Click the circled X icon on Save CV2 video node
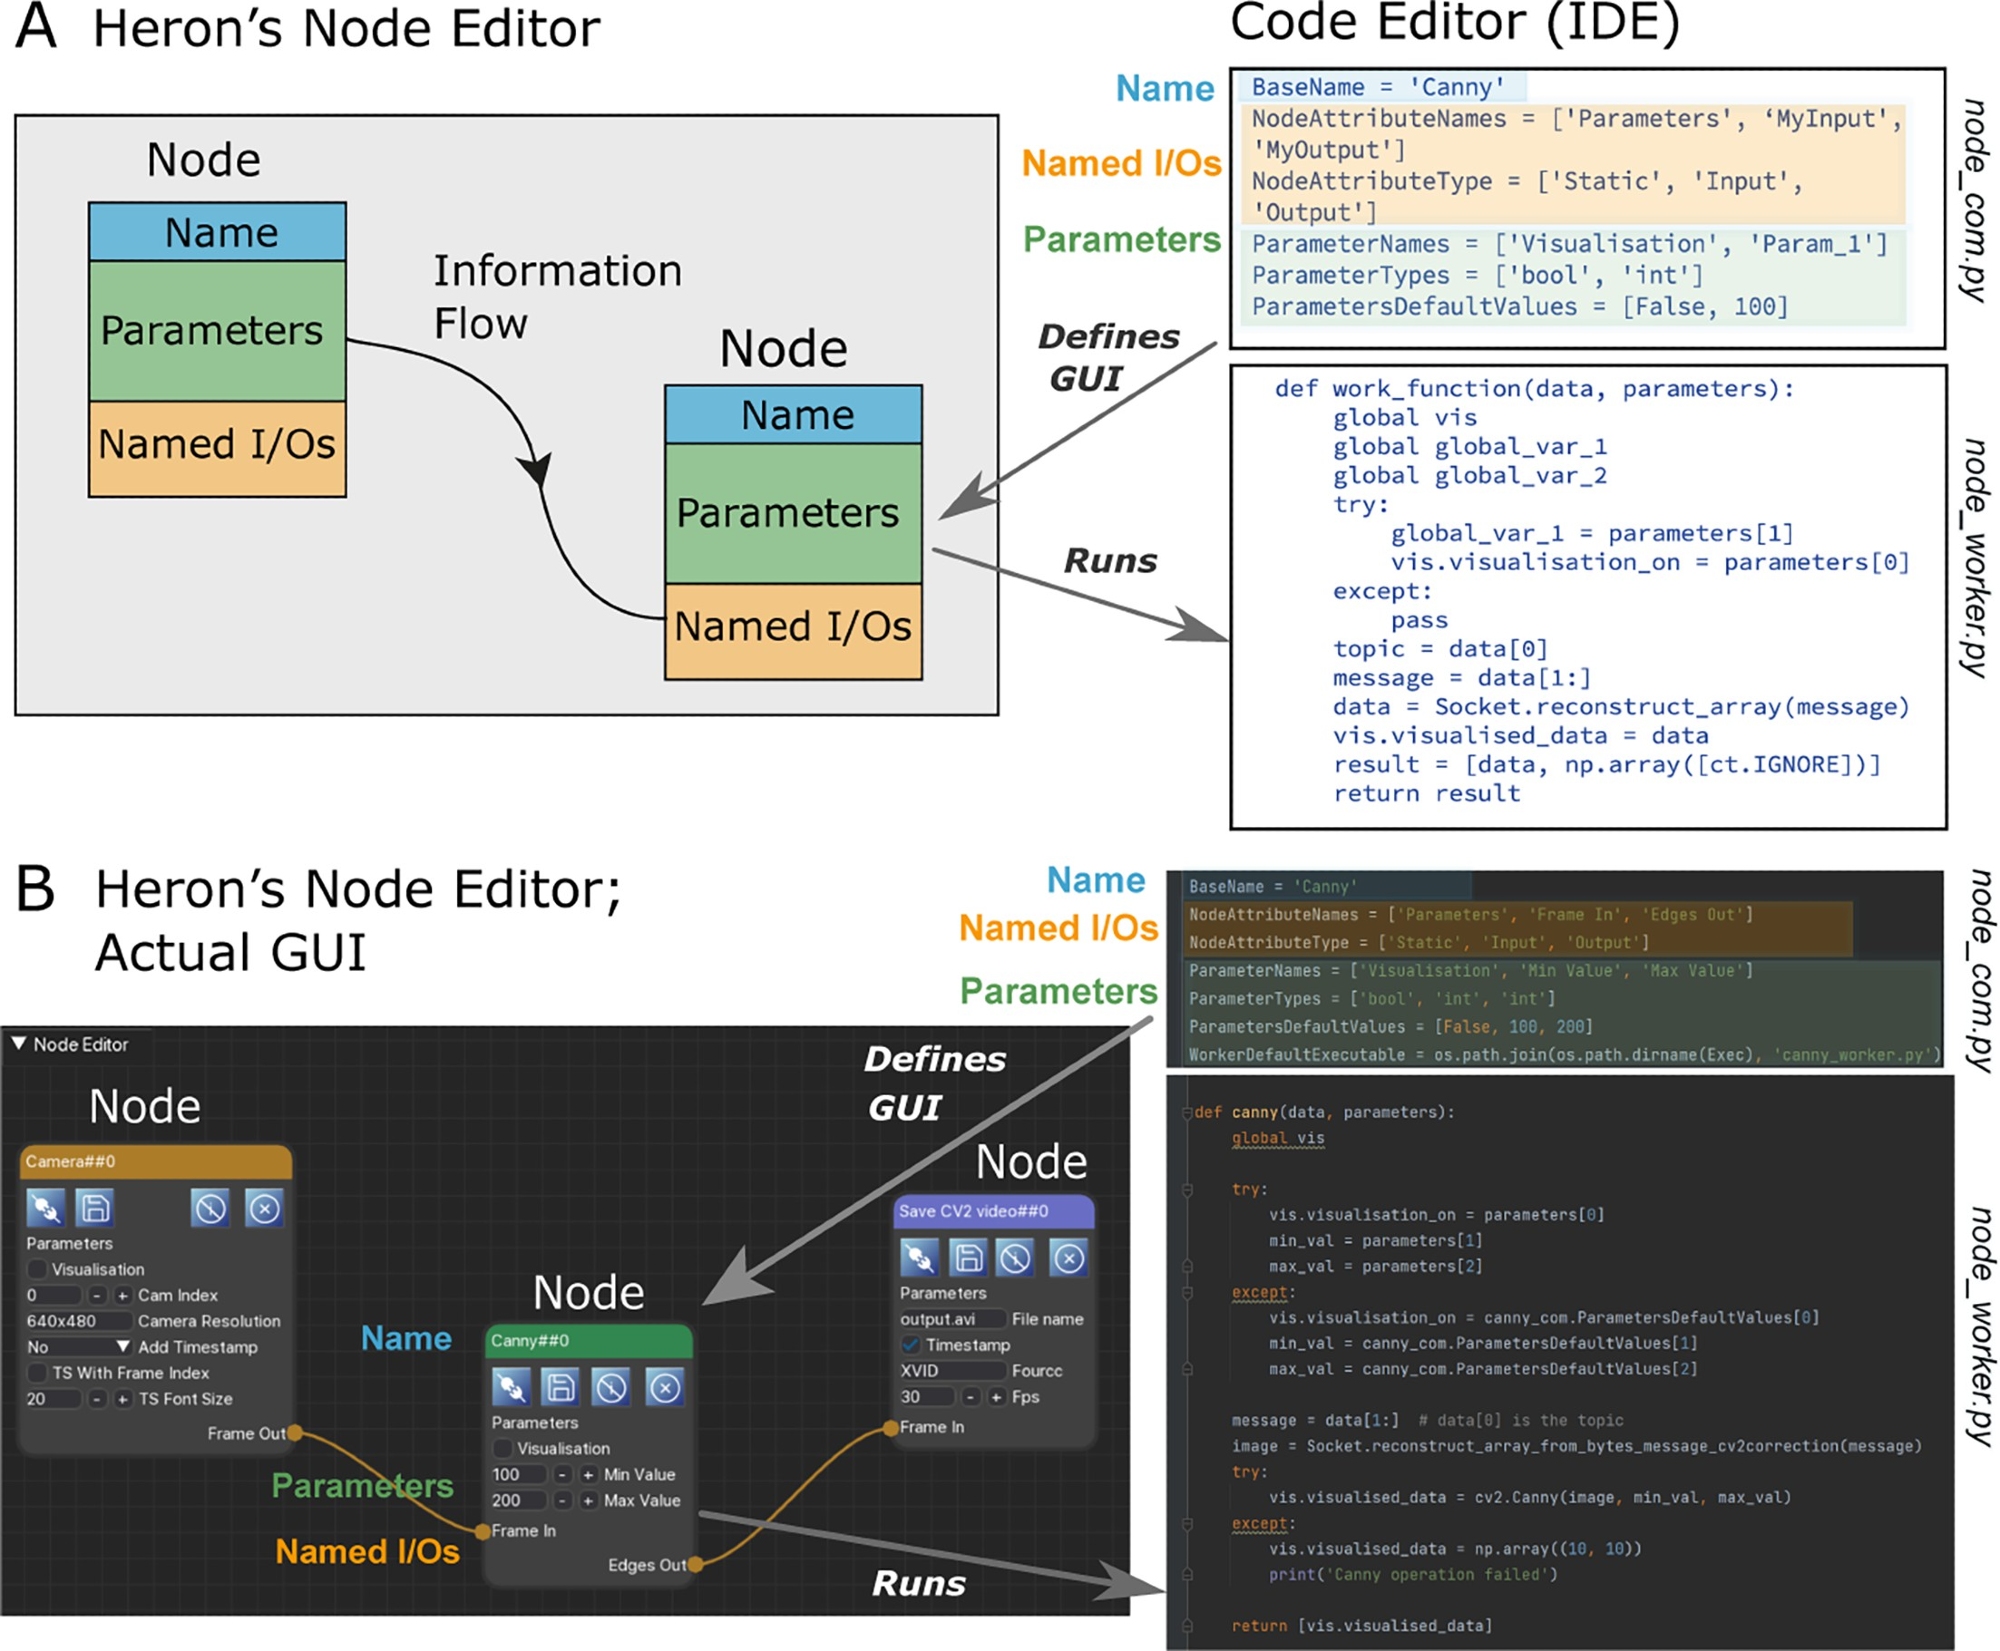 click(1068, 1257)
